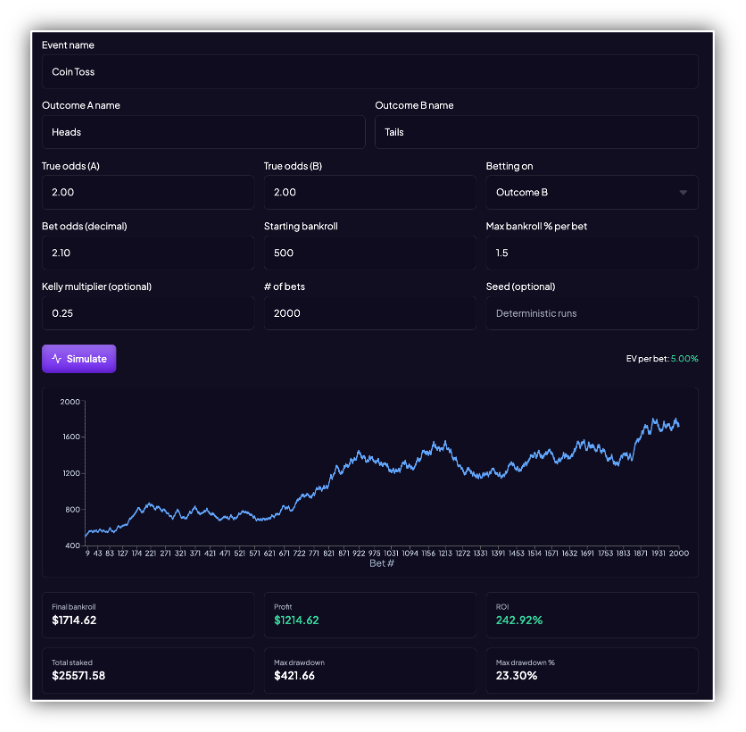Select the Starting bankroll input
Screen dimensions: 746x732
369,253
